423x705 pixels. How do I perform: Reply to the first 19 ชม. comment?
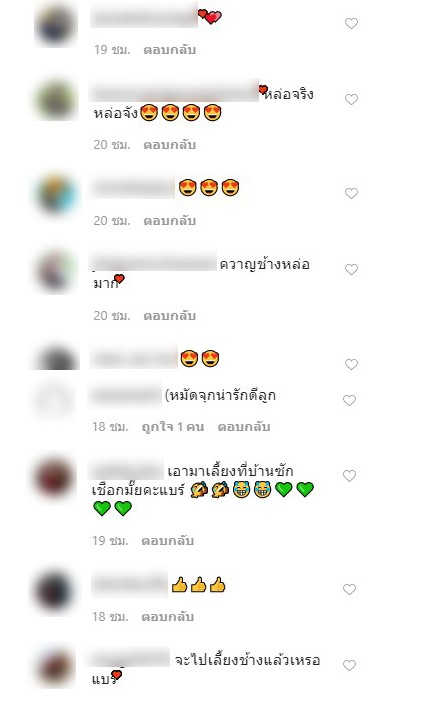(x=169, y=49)
